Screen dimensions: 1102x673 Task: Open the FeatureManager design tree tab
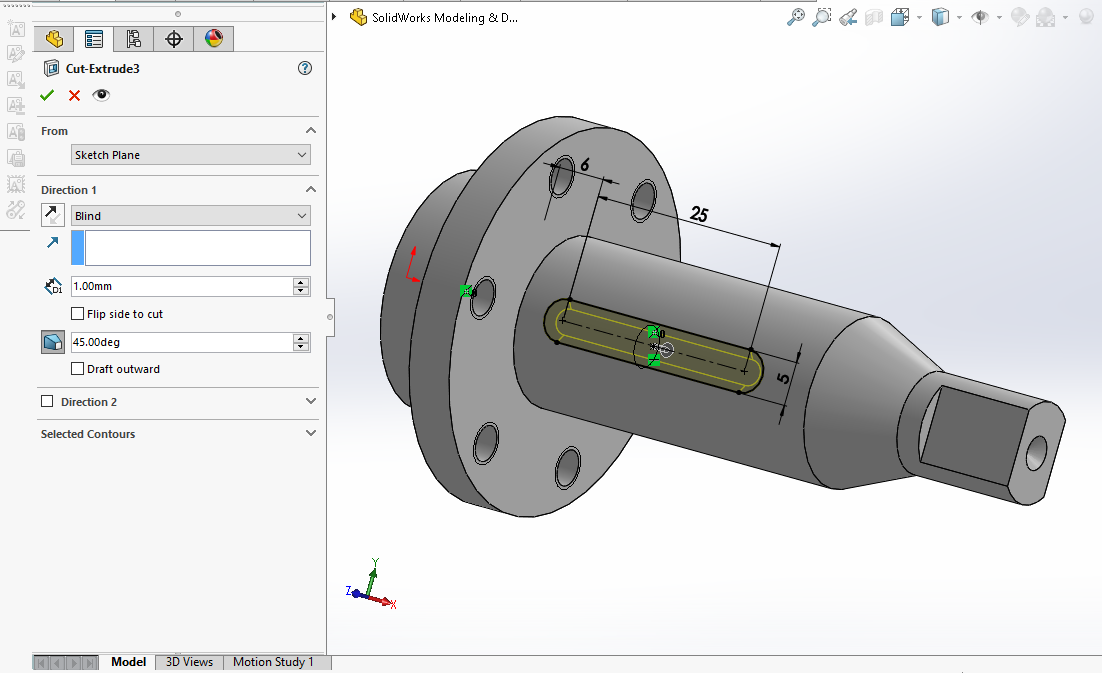pos(54,39)
